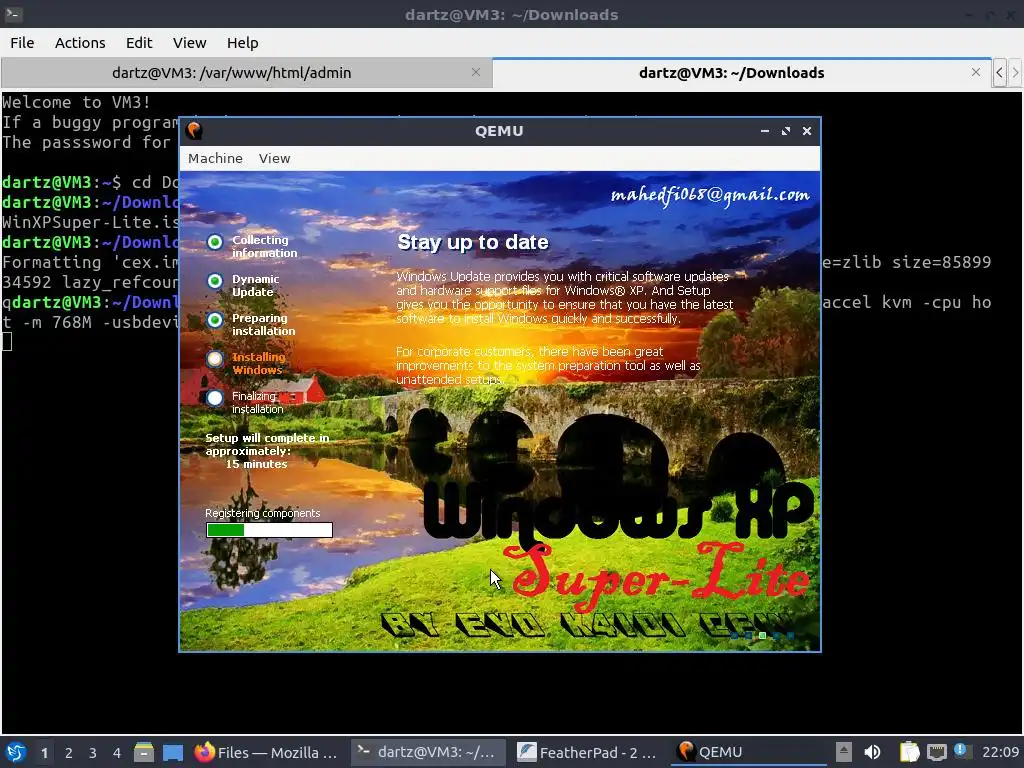This screenshot has width=1024, height=768.
Task: Maximize the QEMU window
Action: click(786, 131)
